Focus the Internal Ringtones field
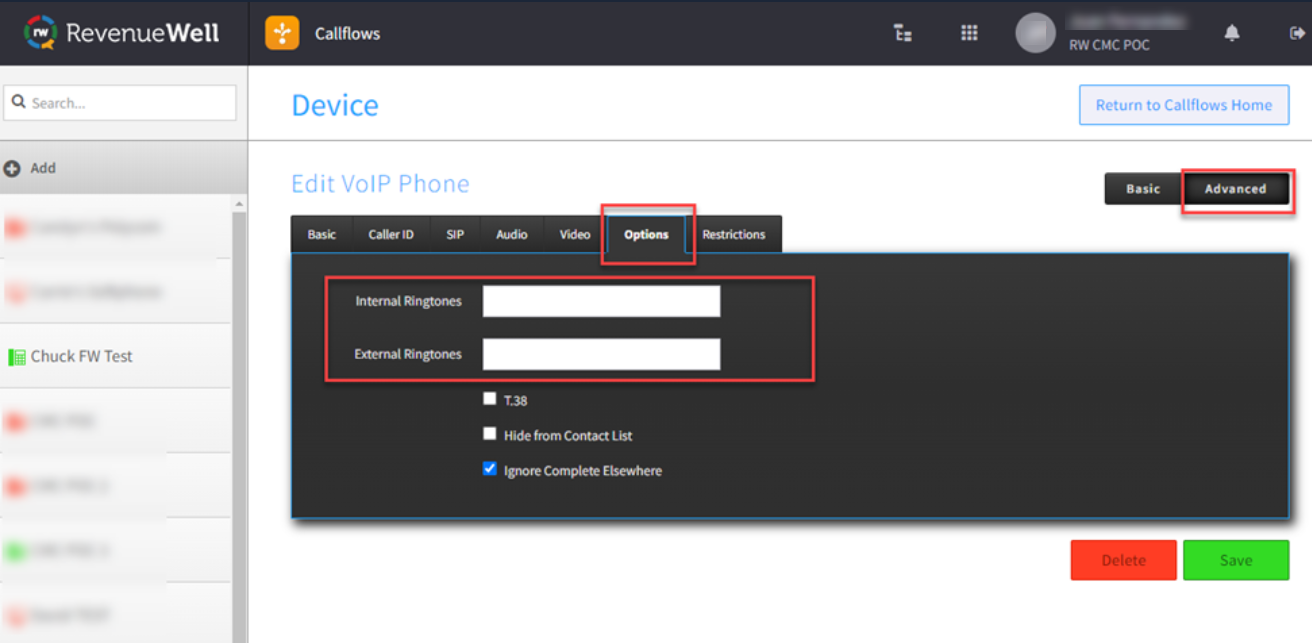 pos(601,301)
